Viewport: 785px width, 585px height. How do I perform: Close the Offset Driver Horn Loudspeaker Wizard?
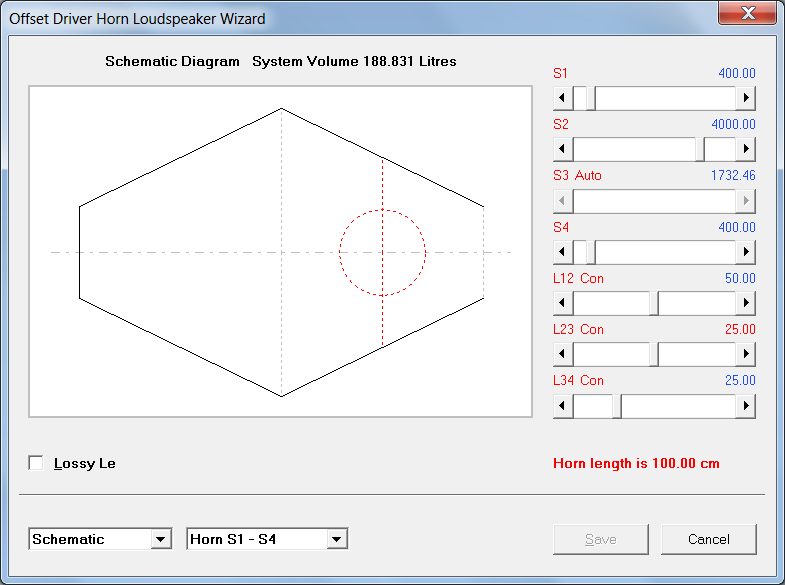pos(747,12)
